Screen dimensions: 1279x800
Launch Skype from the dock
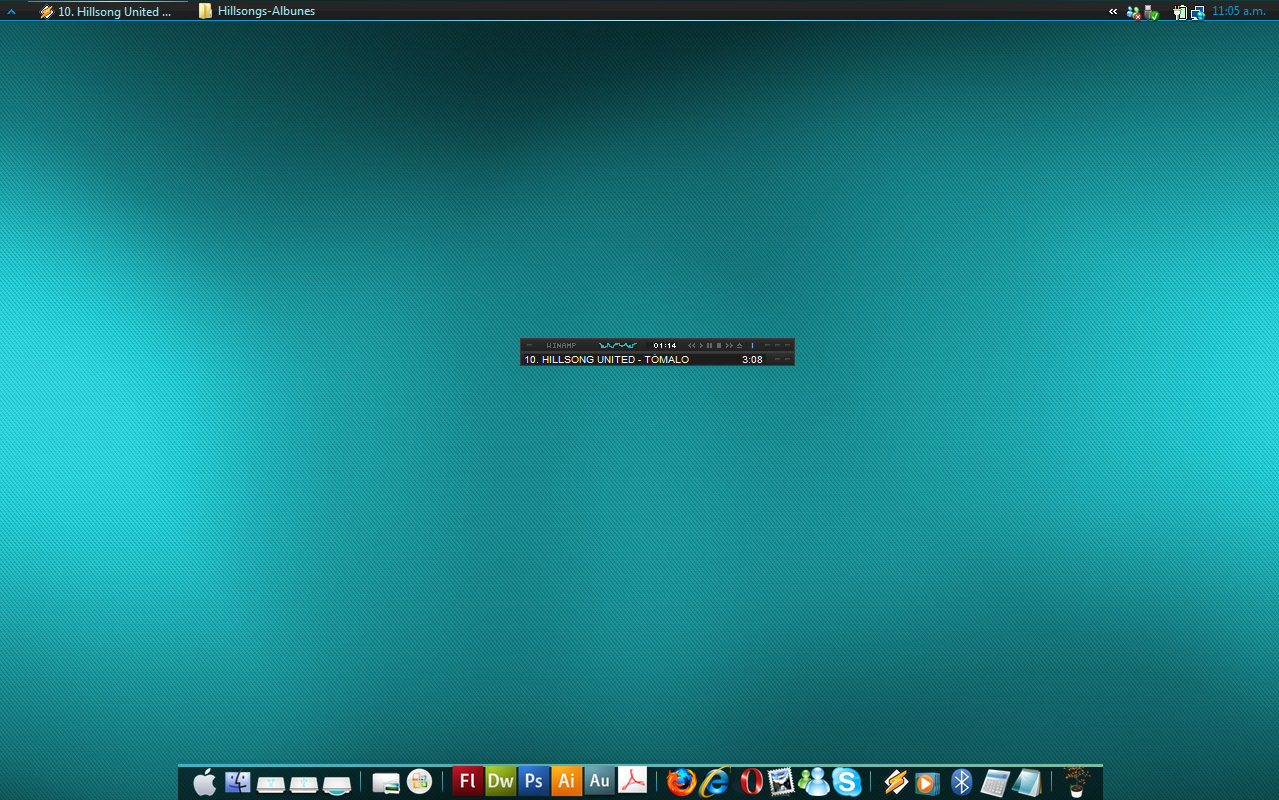coord(847,781)
